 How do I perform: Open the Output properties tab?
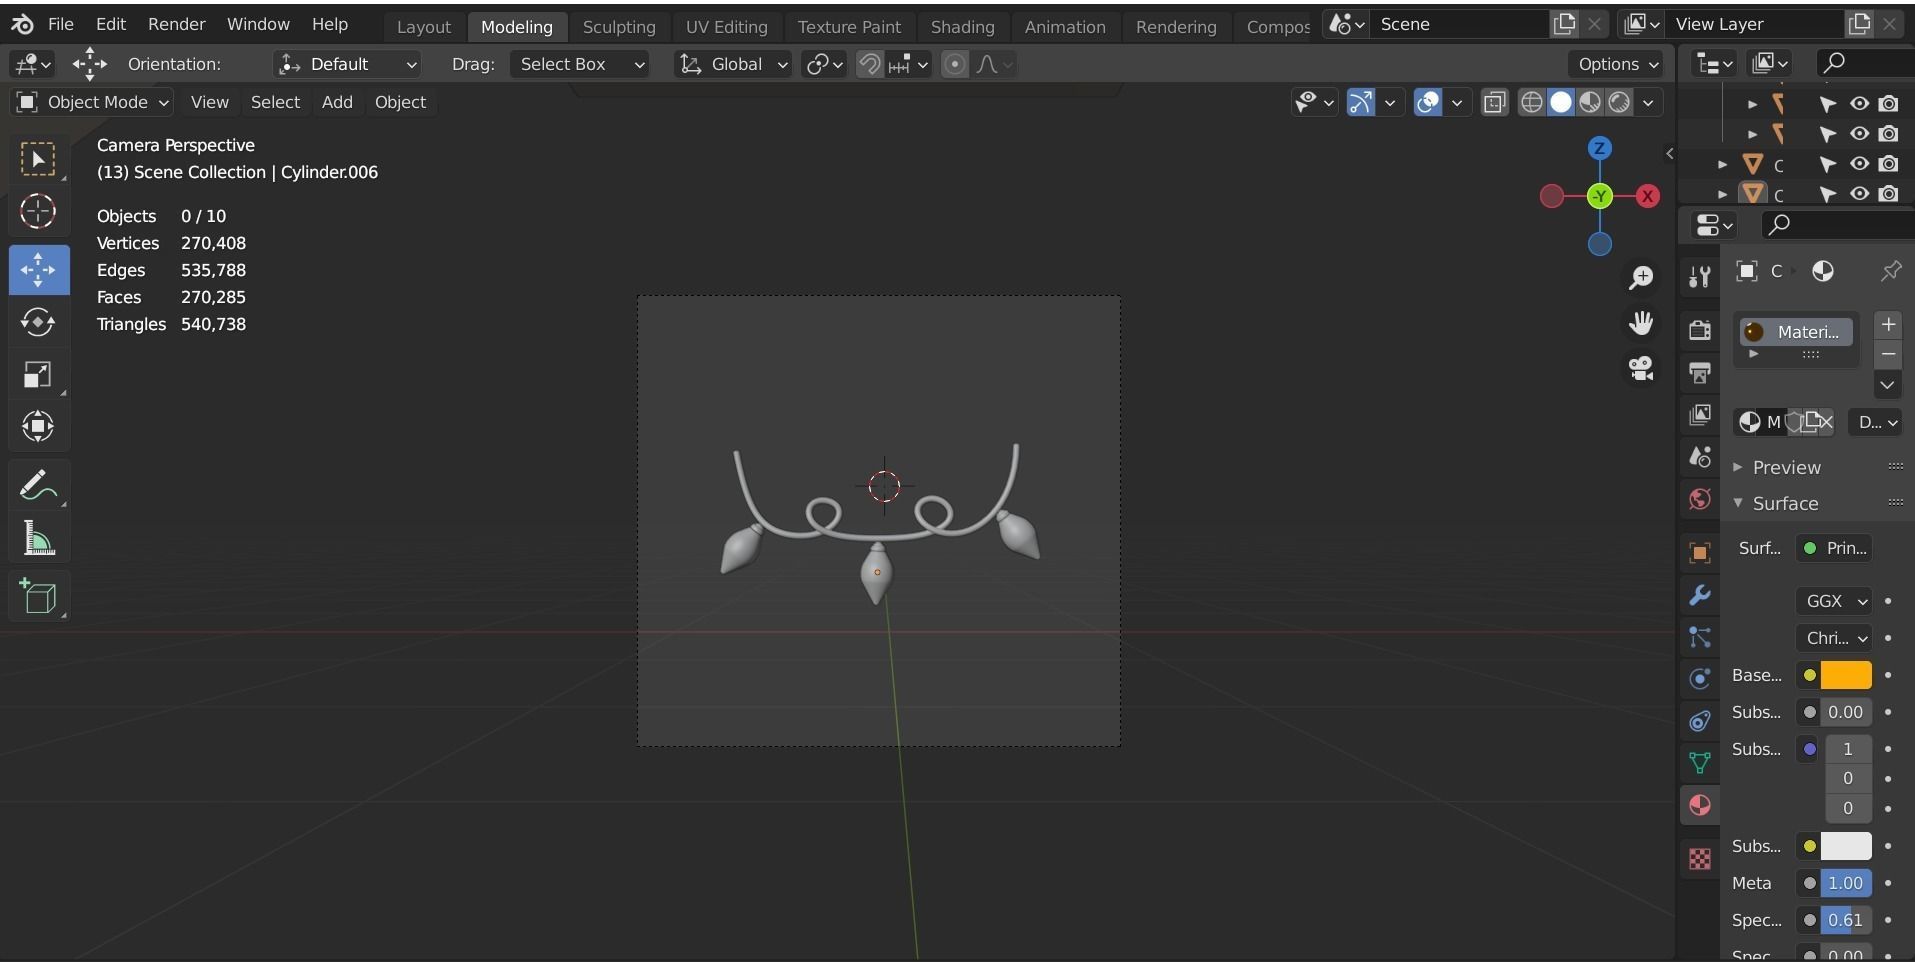1699,373
